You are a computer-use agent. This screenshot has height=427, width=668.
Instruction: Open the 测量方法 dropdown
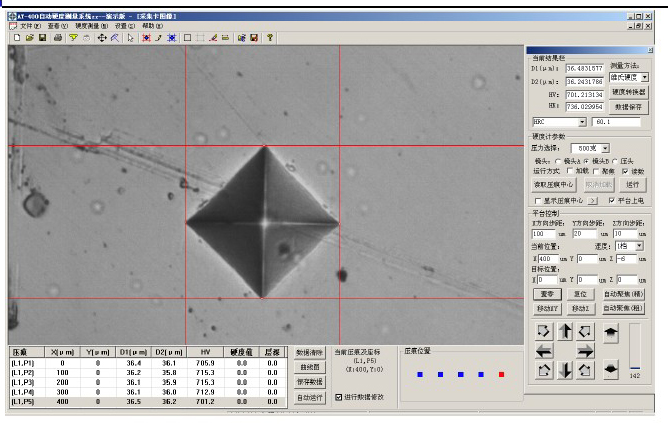[x=644, y=76]
